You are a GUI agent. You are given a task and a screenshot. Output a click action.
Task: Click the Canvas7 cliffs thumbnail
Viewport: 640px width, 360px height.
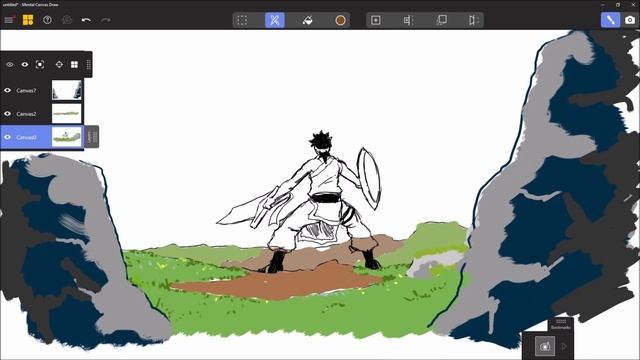click(x=67, y=90)
